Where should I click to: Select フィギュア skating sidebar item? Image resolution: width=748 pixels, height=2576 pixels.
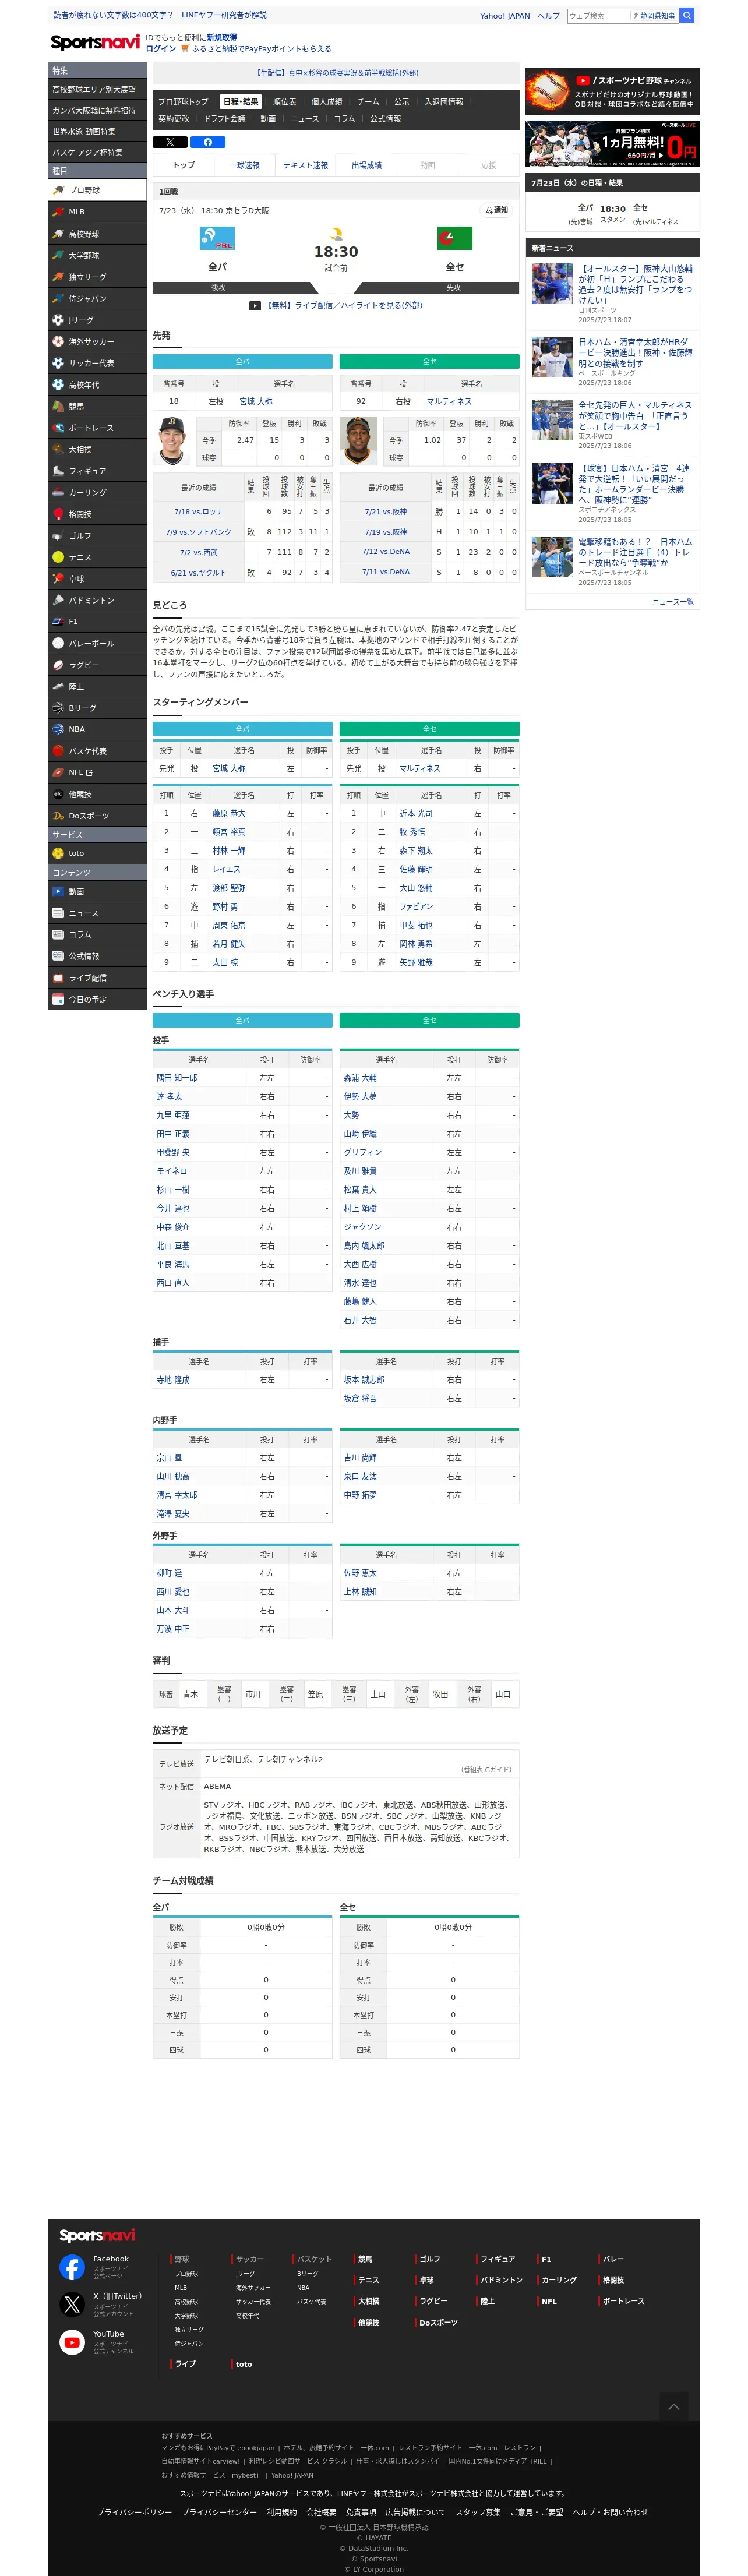[x=97, y=471]
